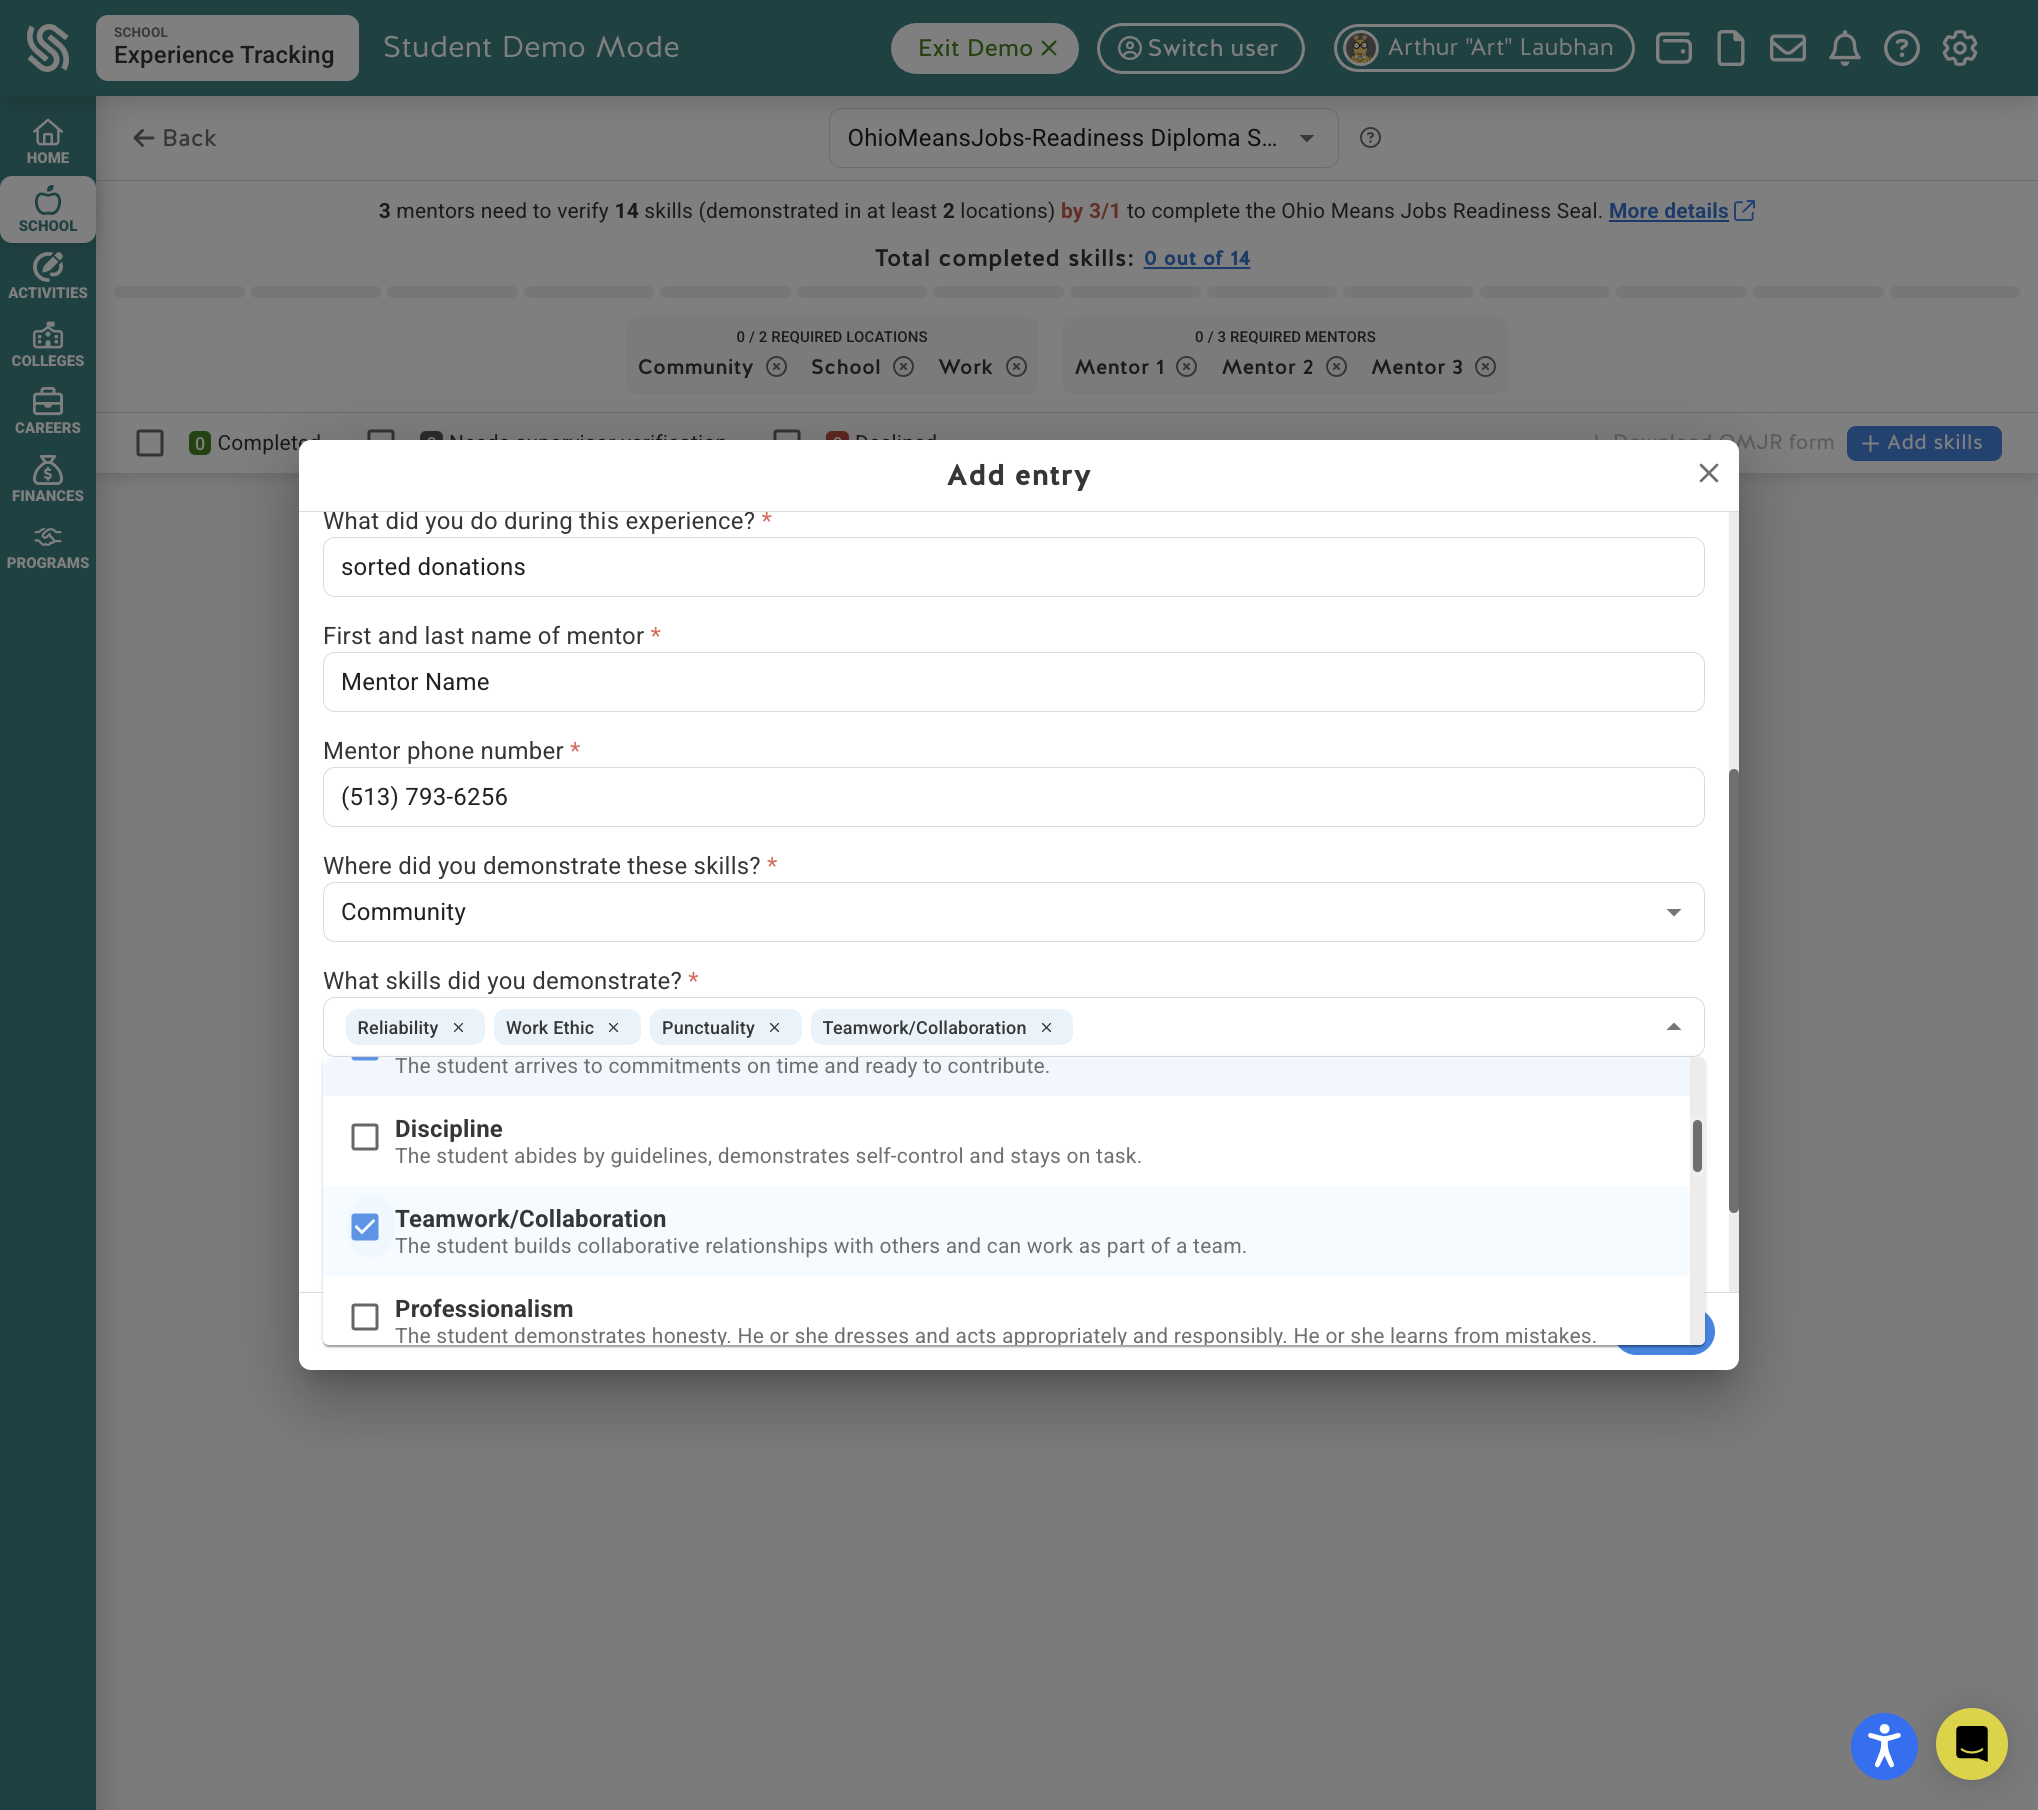Click the info icon beside diploma dropdown

coord(1370,138)
